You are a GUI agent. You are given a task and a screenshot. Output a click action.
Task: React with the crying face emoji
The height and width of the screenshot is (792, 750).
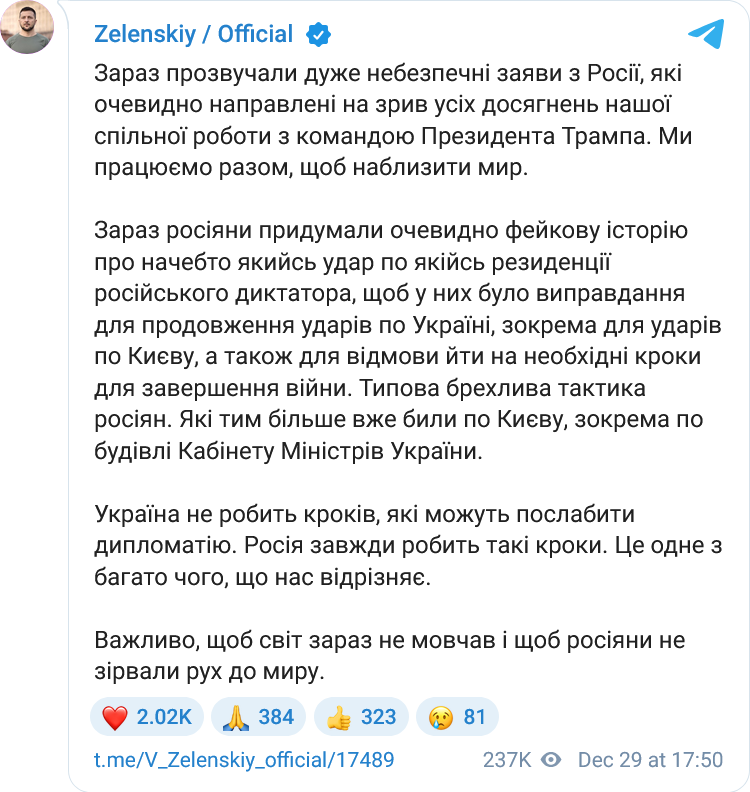pyautogui.click(x=441, y=717)
